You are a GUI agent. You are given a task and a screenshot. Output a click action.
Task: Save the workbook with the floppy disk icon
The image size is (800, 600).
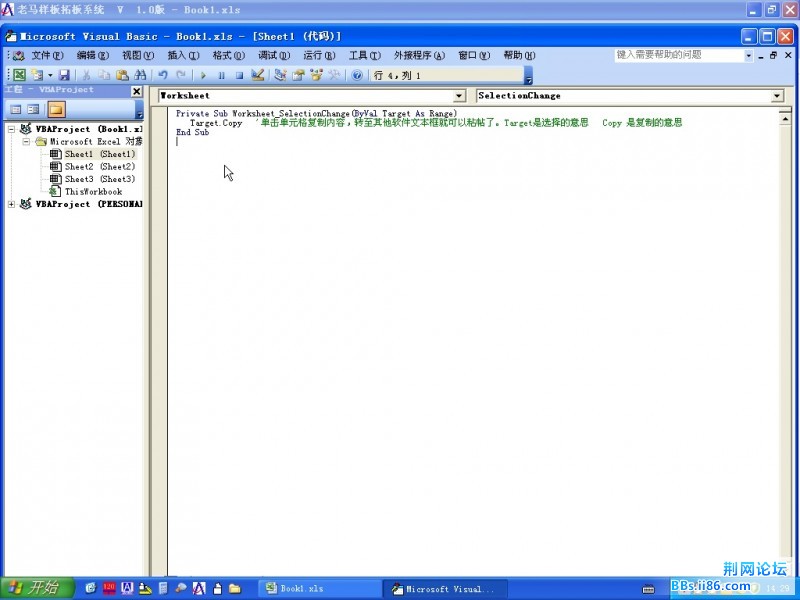coord(64,75)
